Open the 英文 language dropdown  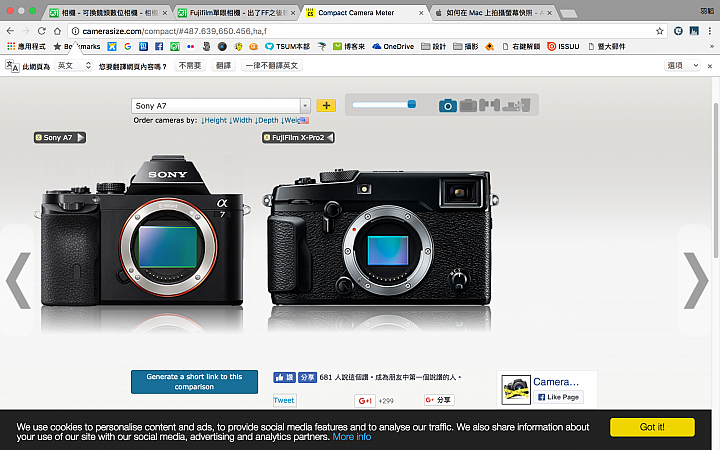tap(74, 66)
